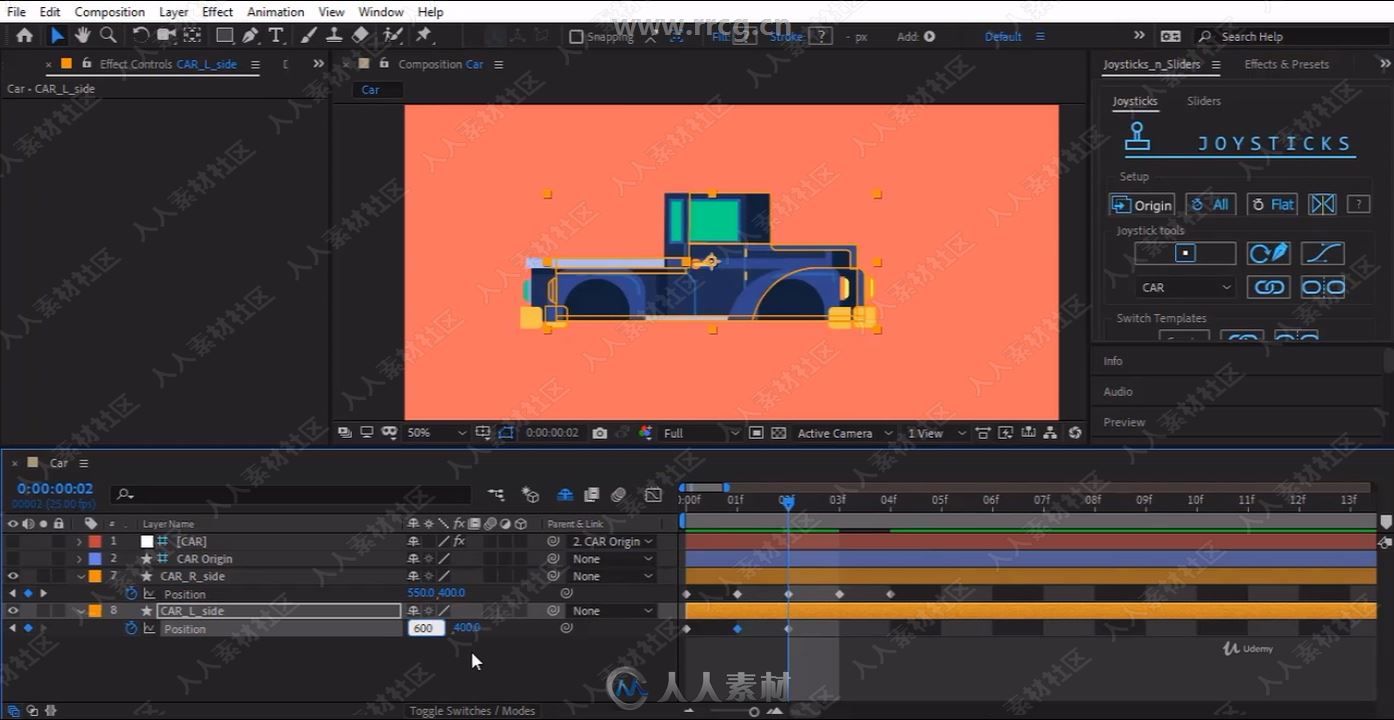Click the Joysticks rotate-pen tool button

(1268, 254)
